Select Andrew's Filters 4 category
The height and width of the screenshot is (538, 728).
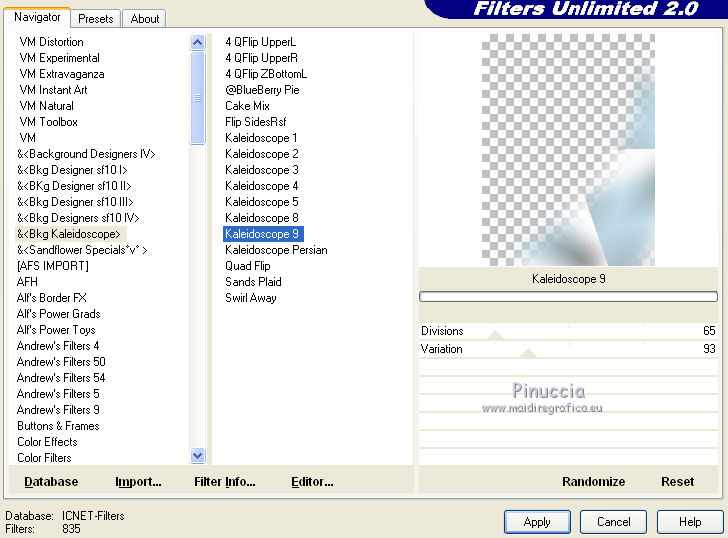coord(58,346)
